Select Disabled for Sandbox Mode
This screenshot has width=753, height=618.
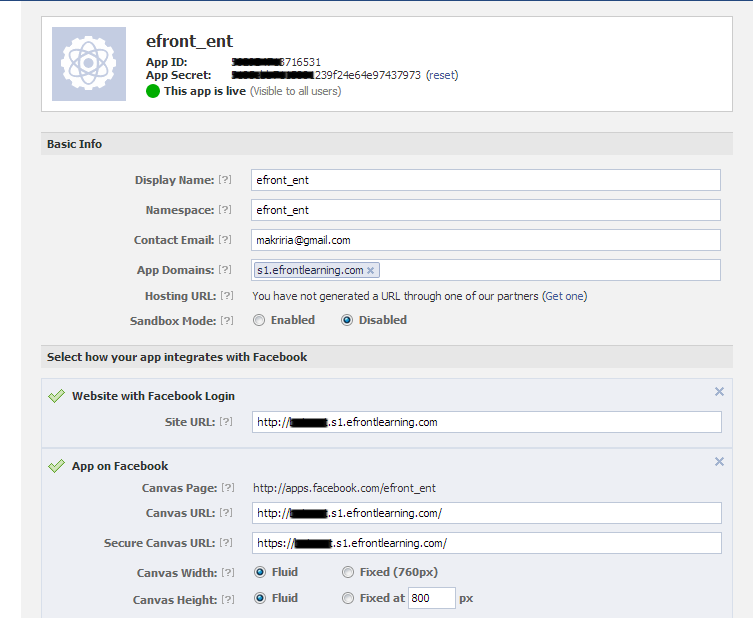347,320
